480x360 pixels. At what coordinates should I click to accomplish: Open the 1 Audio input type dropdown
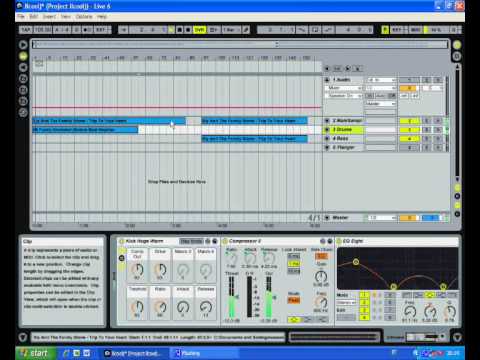pyautogui.click(x=381, y=80)
